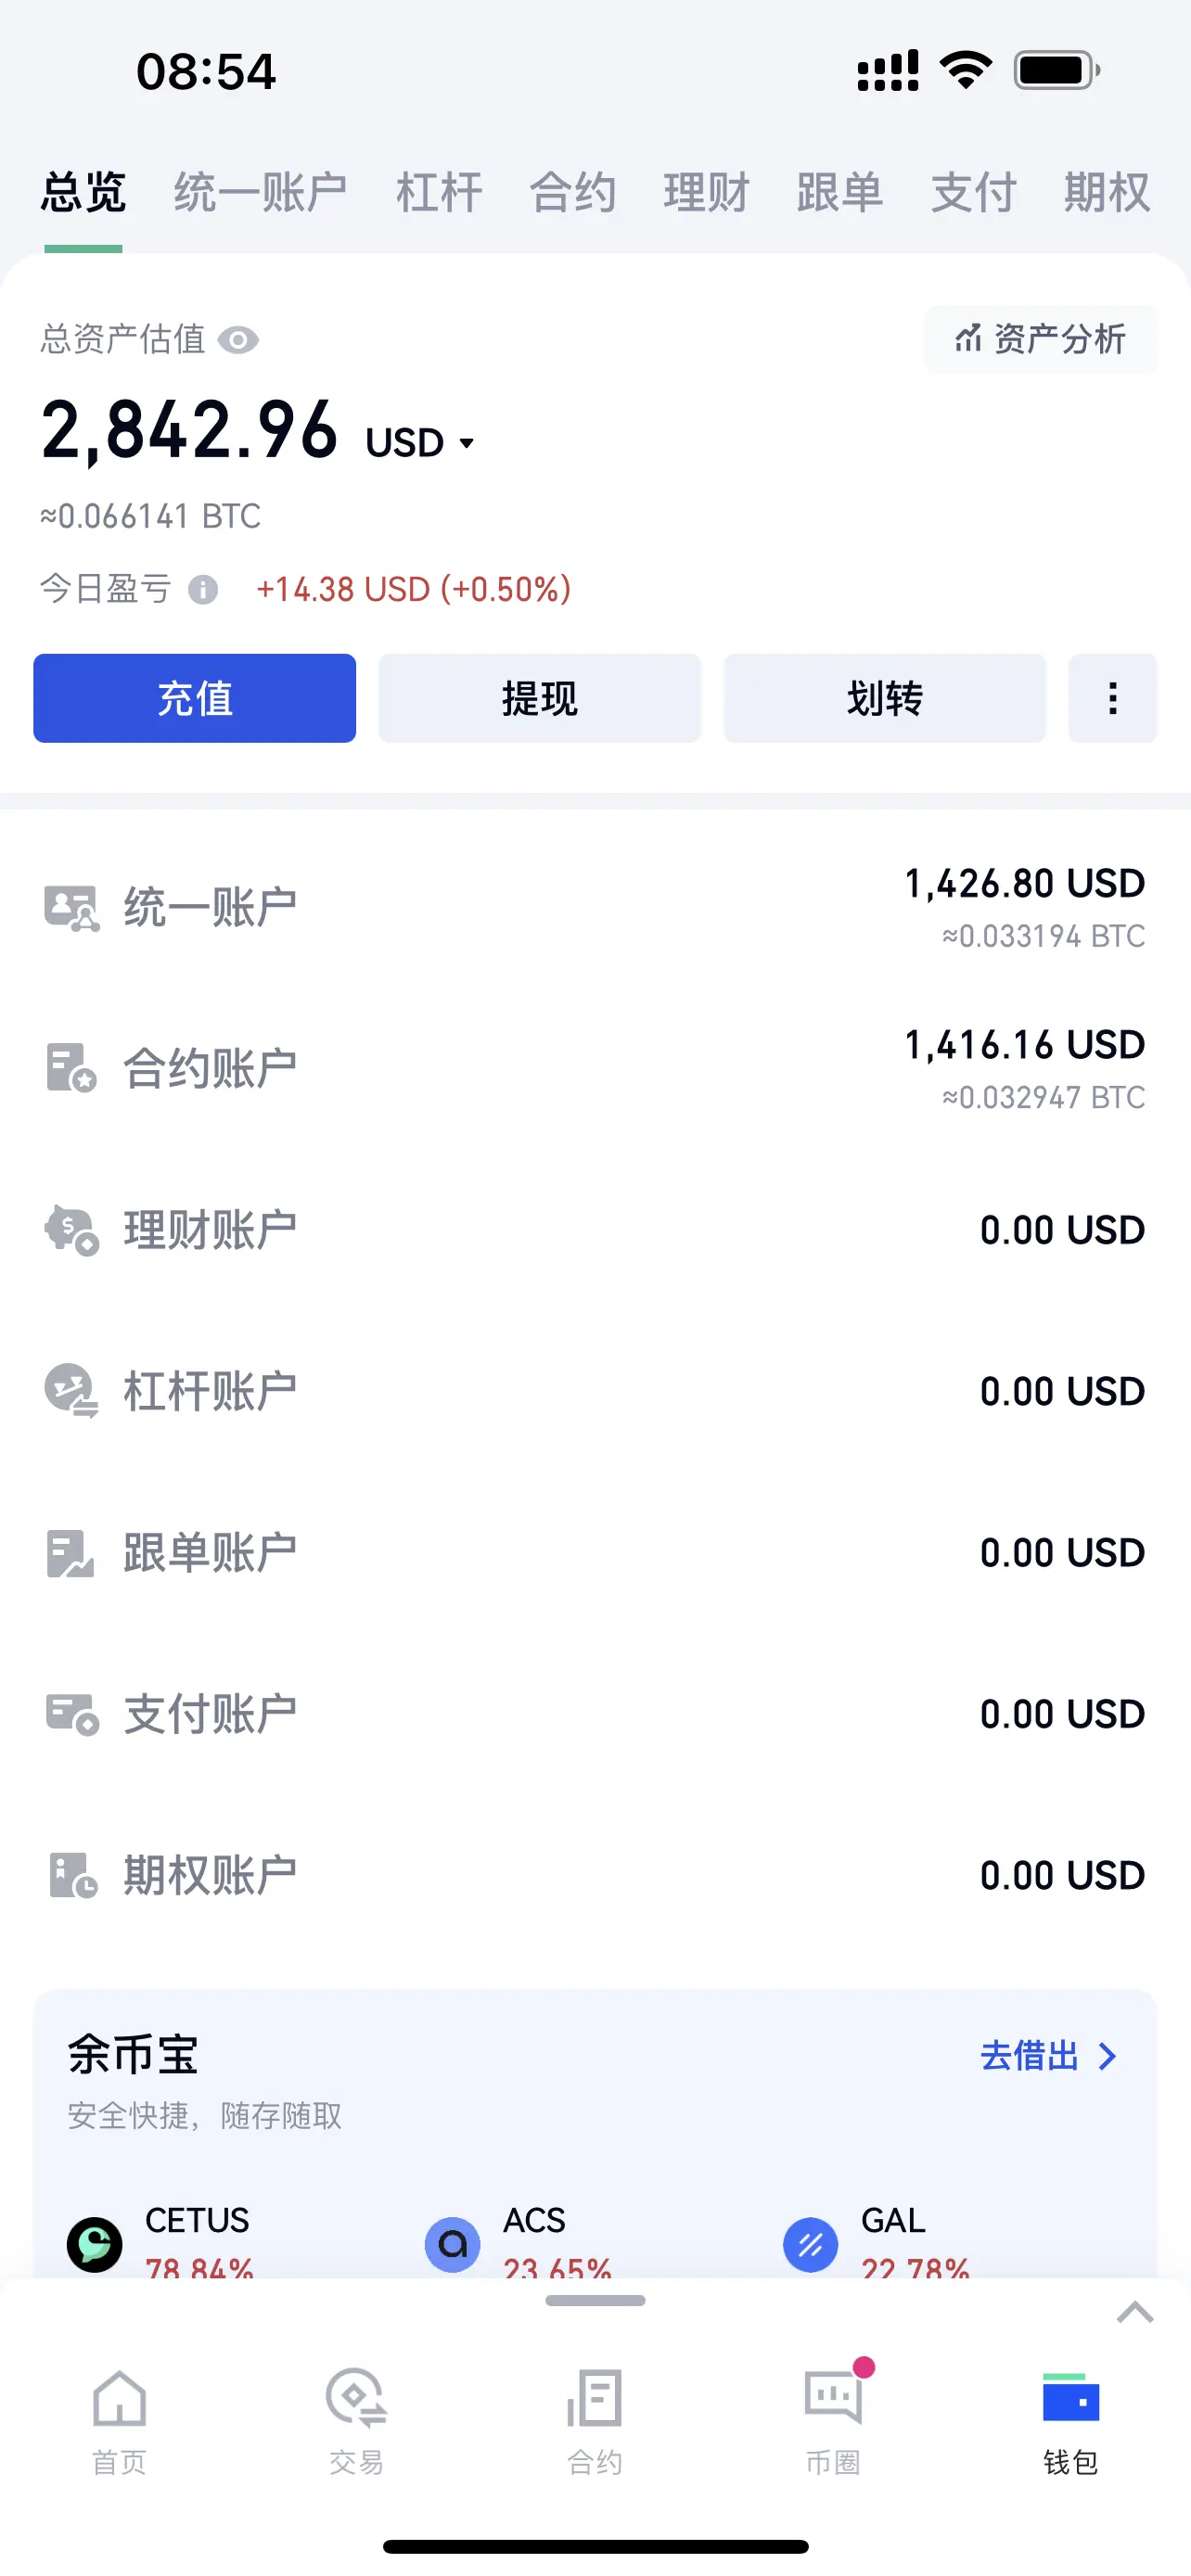This screenshot has width=1191, height=2576.
Task: Hide total asset value with eye icon
Action: (238, 340)
